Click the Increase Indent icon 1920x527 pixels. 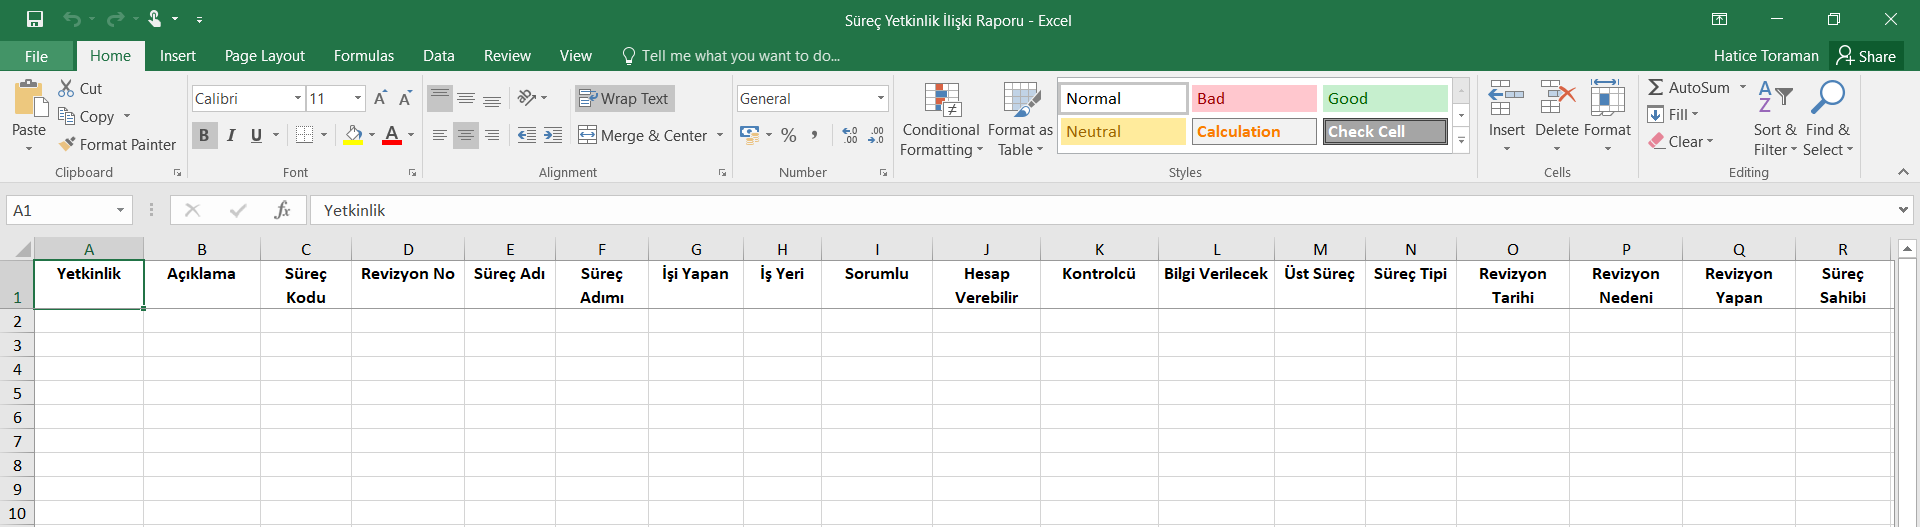pos(553,135)
